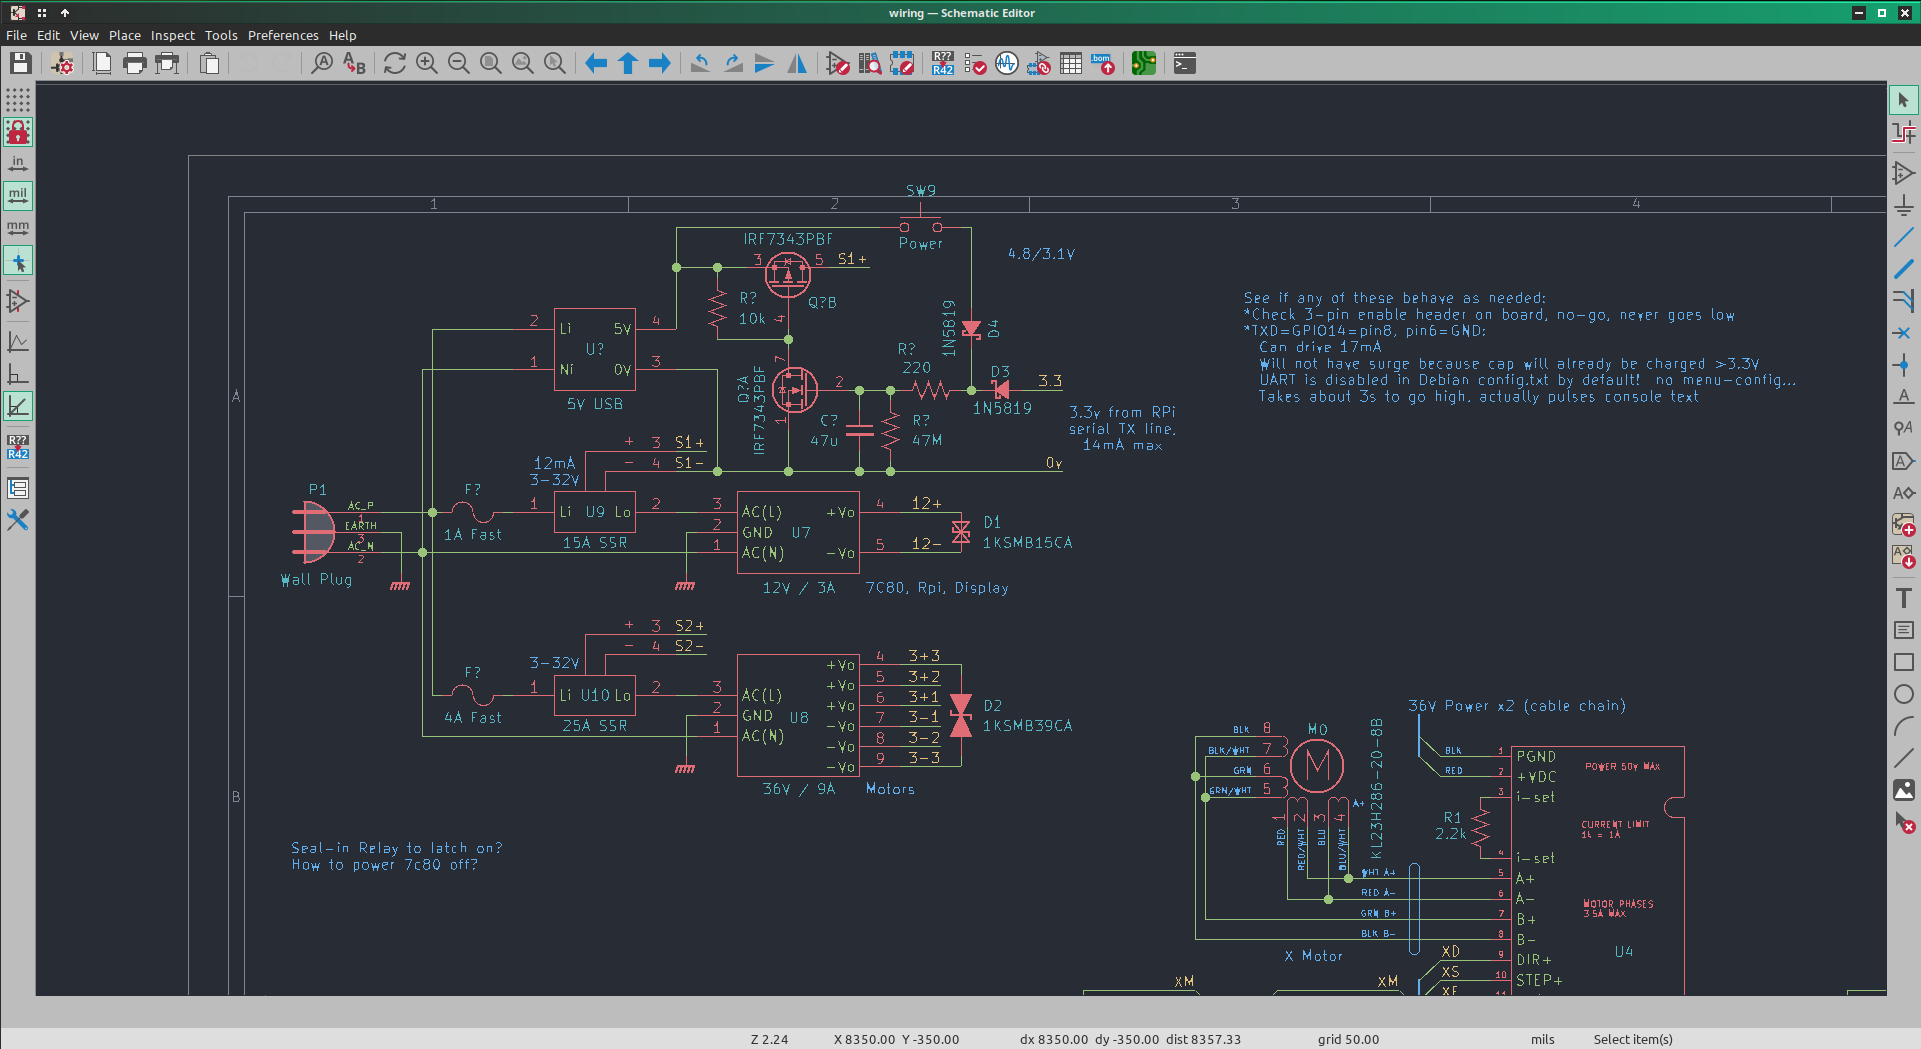
Task: Open the File menu
Action: (17, 35)
